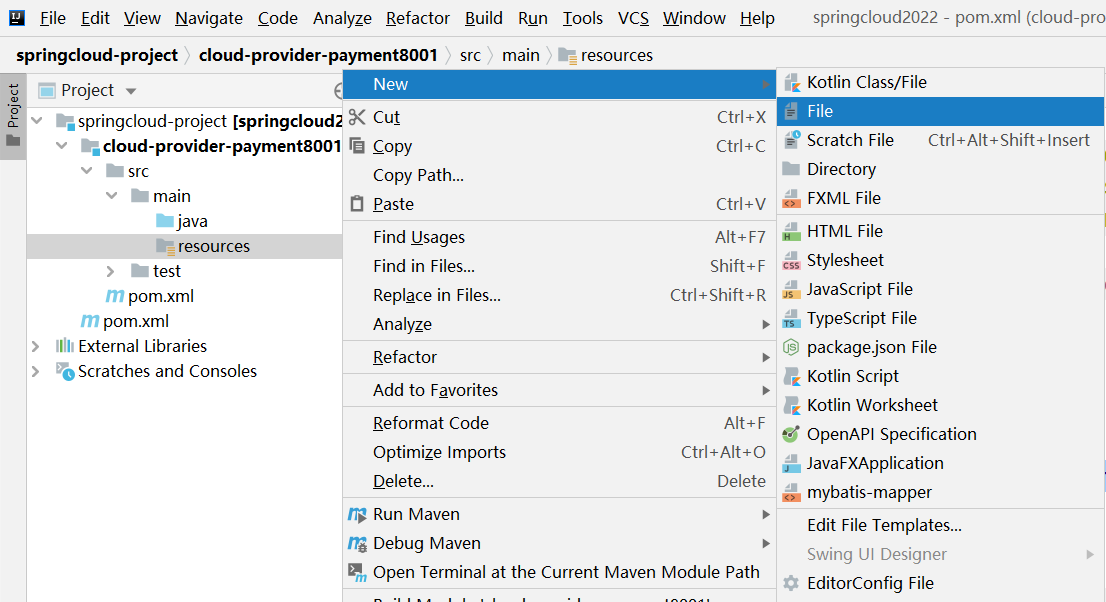Expand the External Libraries node
The image size is (1106, 602).
[35, 347]
